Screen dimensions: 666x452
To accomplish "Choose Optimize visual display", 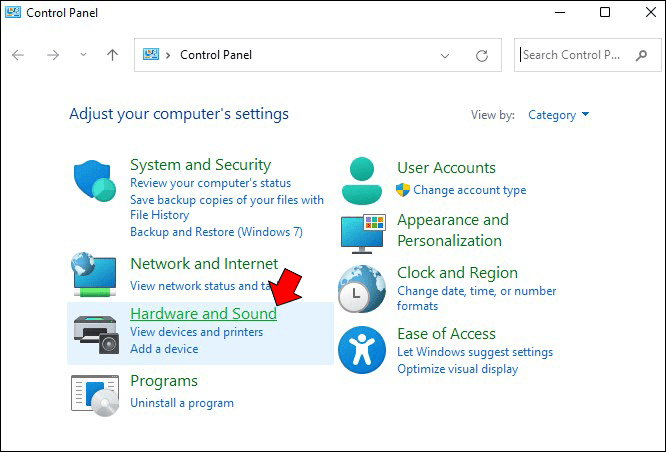I will (457, 369).
